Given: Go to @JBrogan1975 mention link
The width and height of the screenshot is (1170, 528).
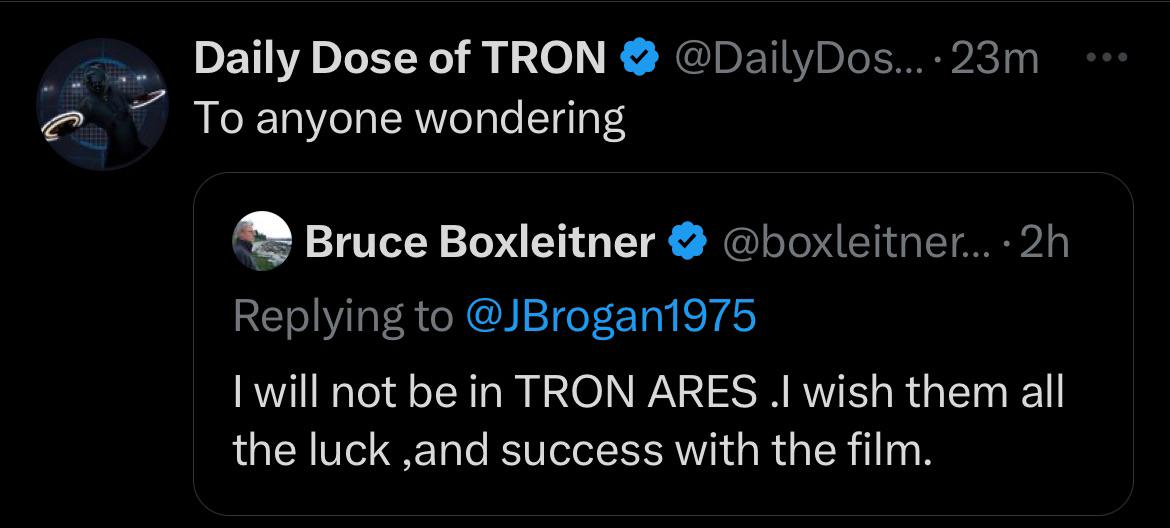Looking at the screenshot, I should (611, 316).
